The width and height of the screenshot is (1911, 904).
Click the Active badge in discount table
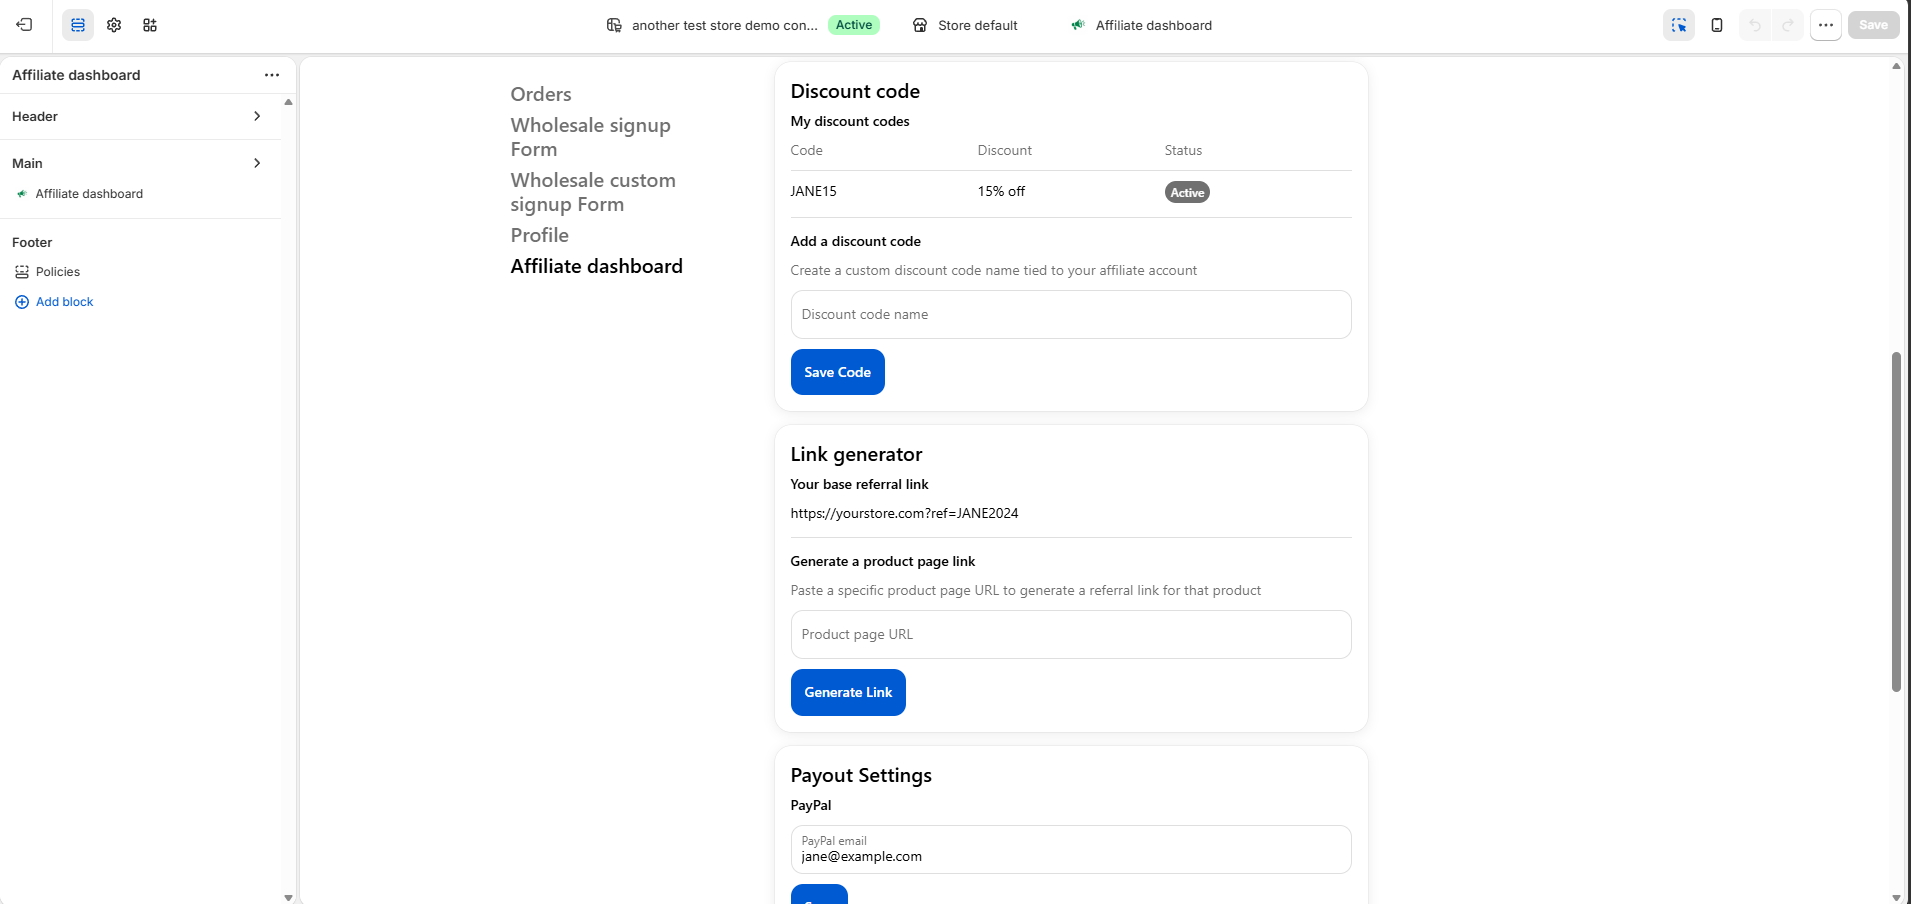1187,192
